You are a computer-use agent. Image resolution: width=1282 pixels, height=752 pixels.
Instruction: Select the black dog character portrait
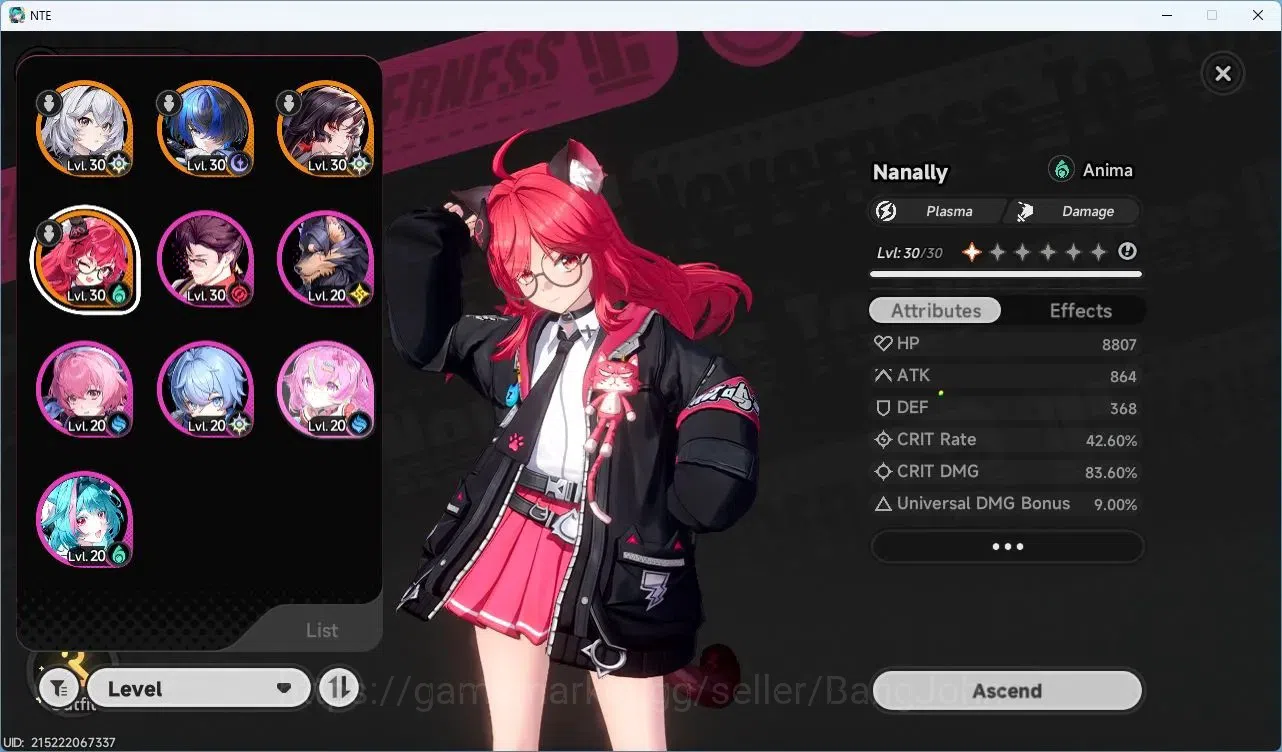325,259
